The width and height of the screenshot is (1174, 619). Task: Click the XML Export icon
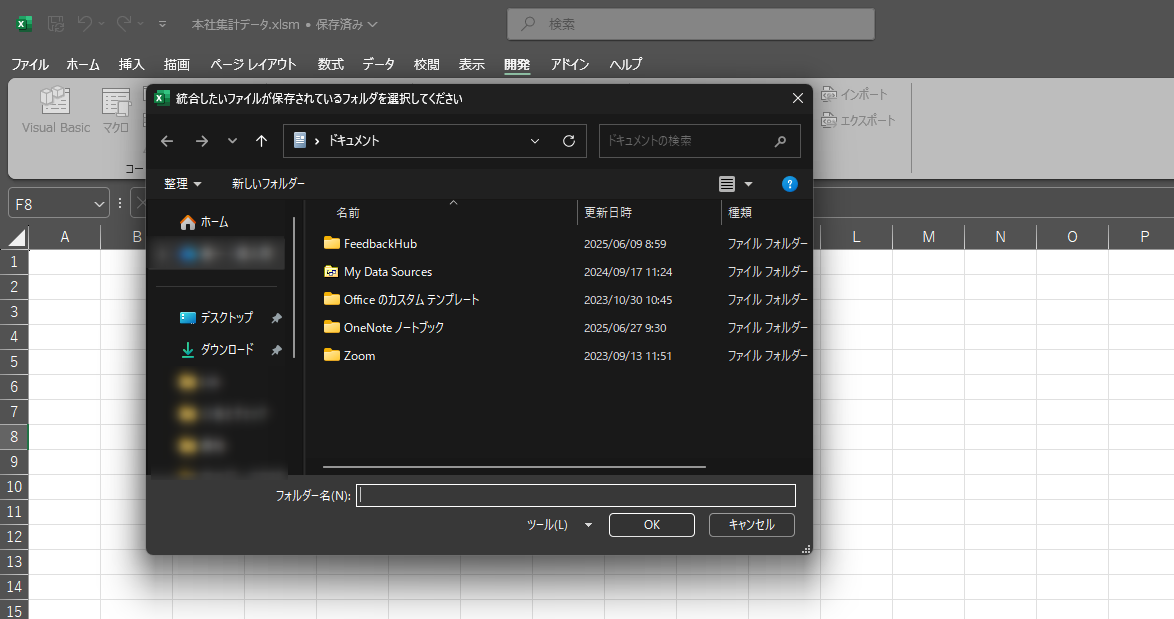828,121
